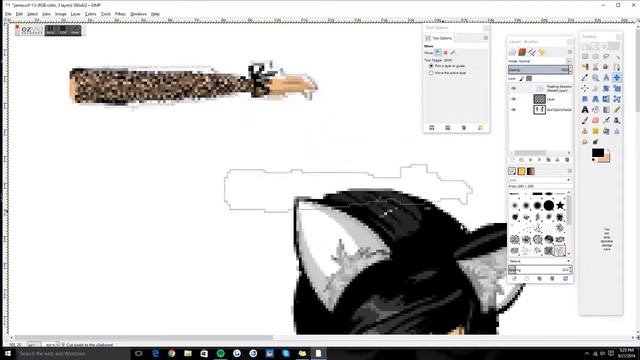Image resolution: width=640 pixels, height=360 pixels.
Task: Select the Rotate tool
Action: click(x=606, y=88)
